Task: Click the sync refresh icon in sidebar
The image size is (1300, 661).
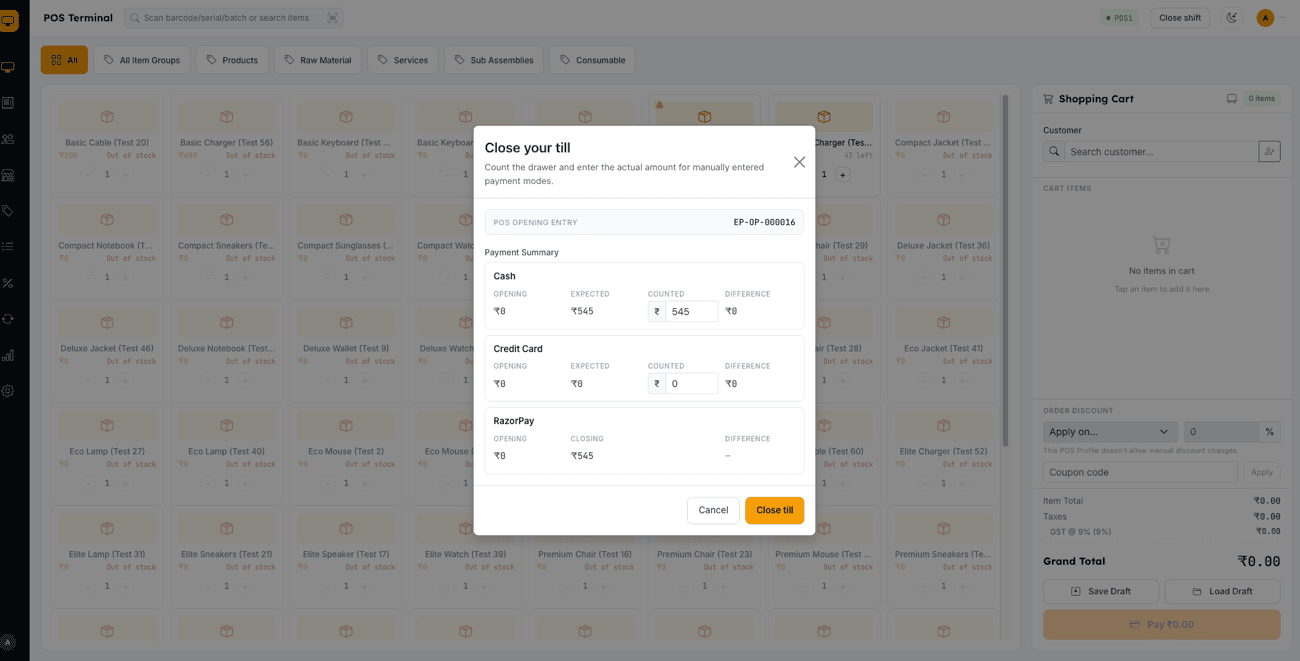Action: coord(8,319)
